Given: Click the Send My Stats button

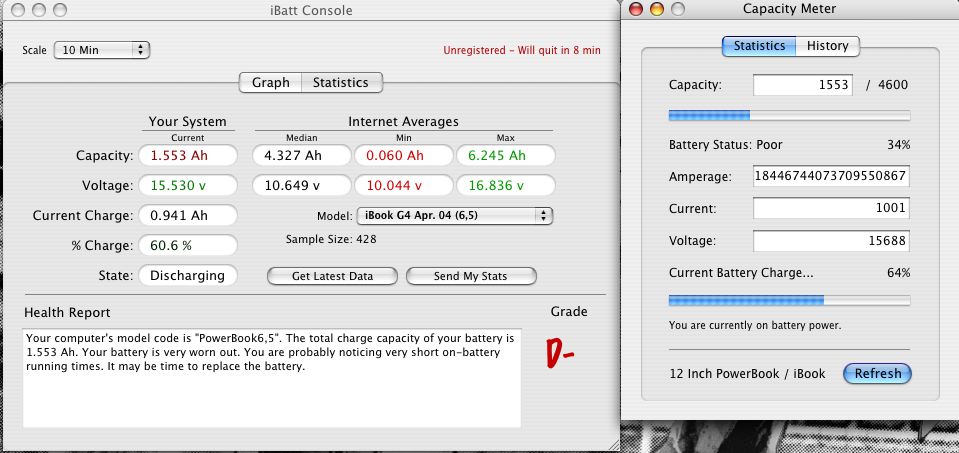Looking at the screenshot, I should coord(471,276).
